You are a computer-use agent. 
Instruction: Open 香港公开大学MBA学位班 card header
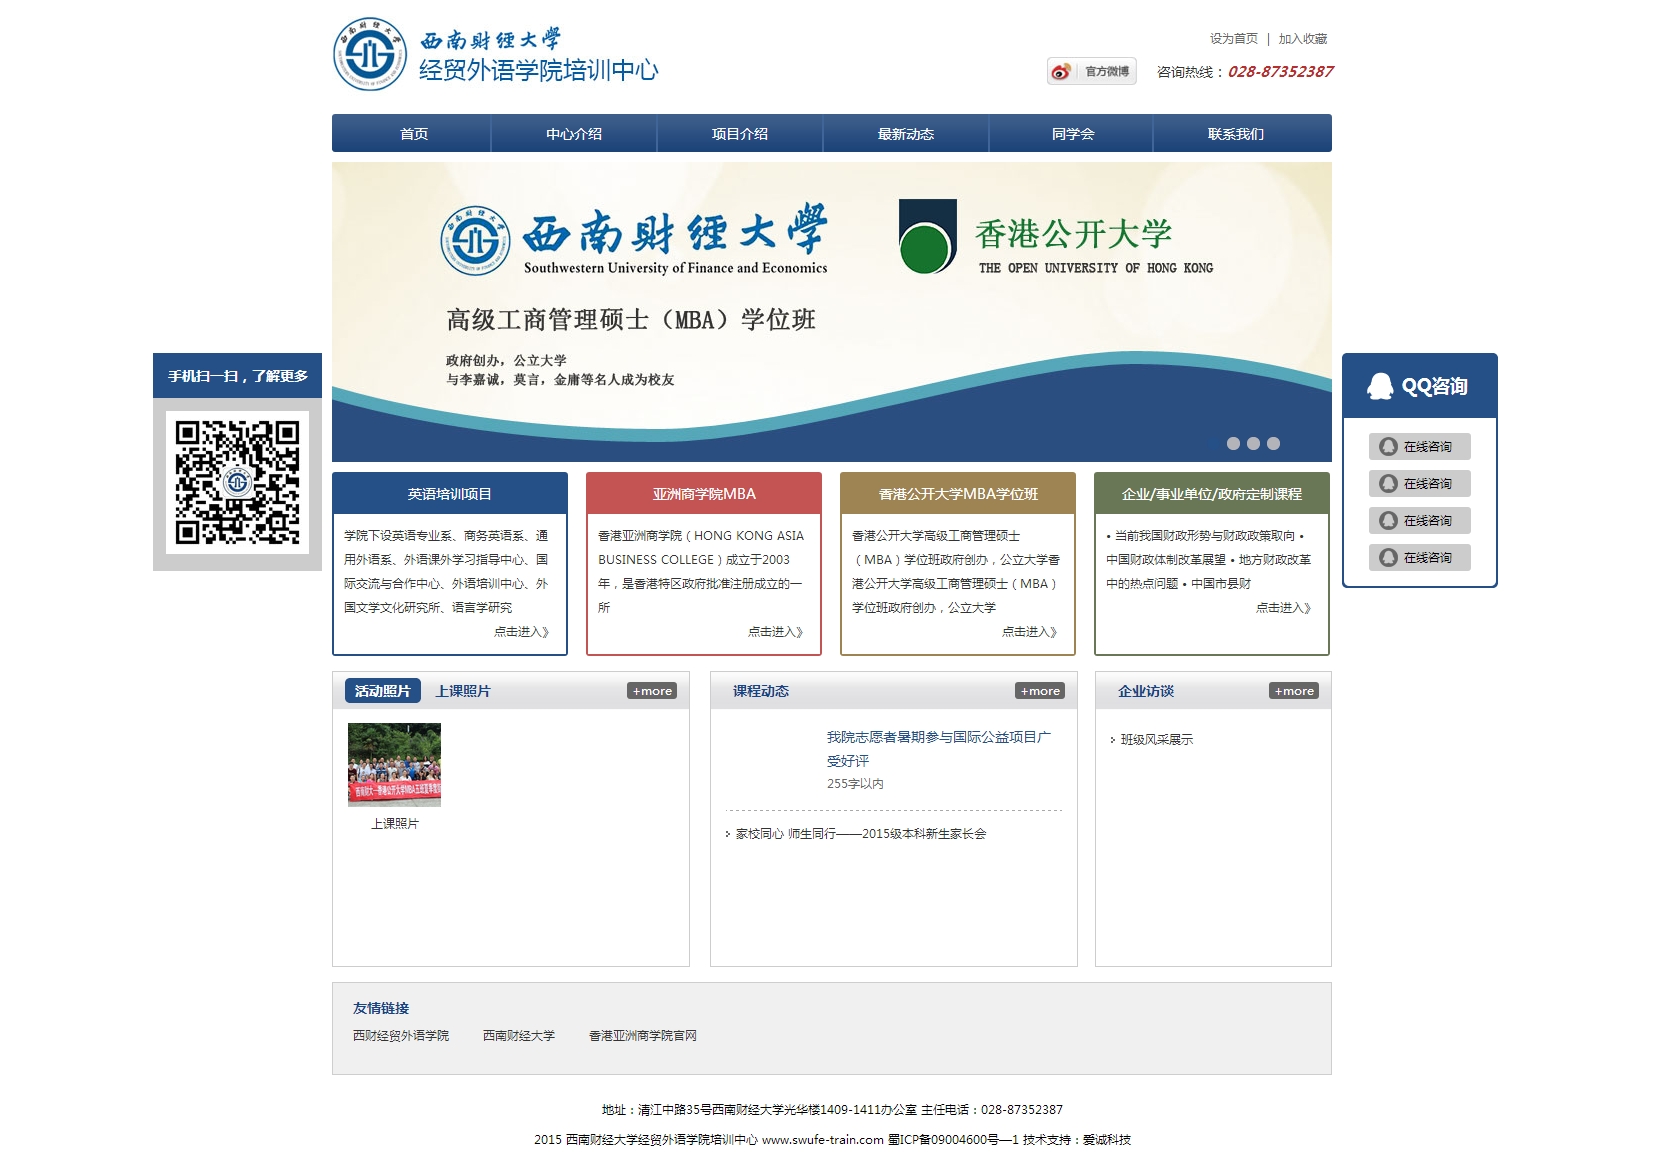(x=958, y=494)
